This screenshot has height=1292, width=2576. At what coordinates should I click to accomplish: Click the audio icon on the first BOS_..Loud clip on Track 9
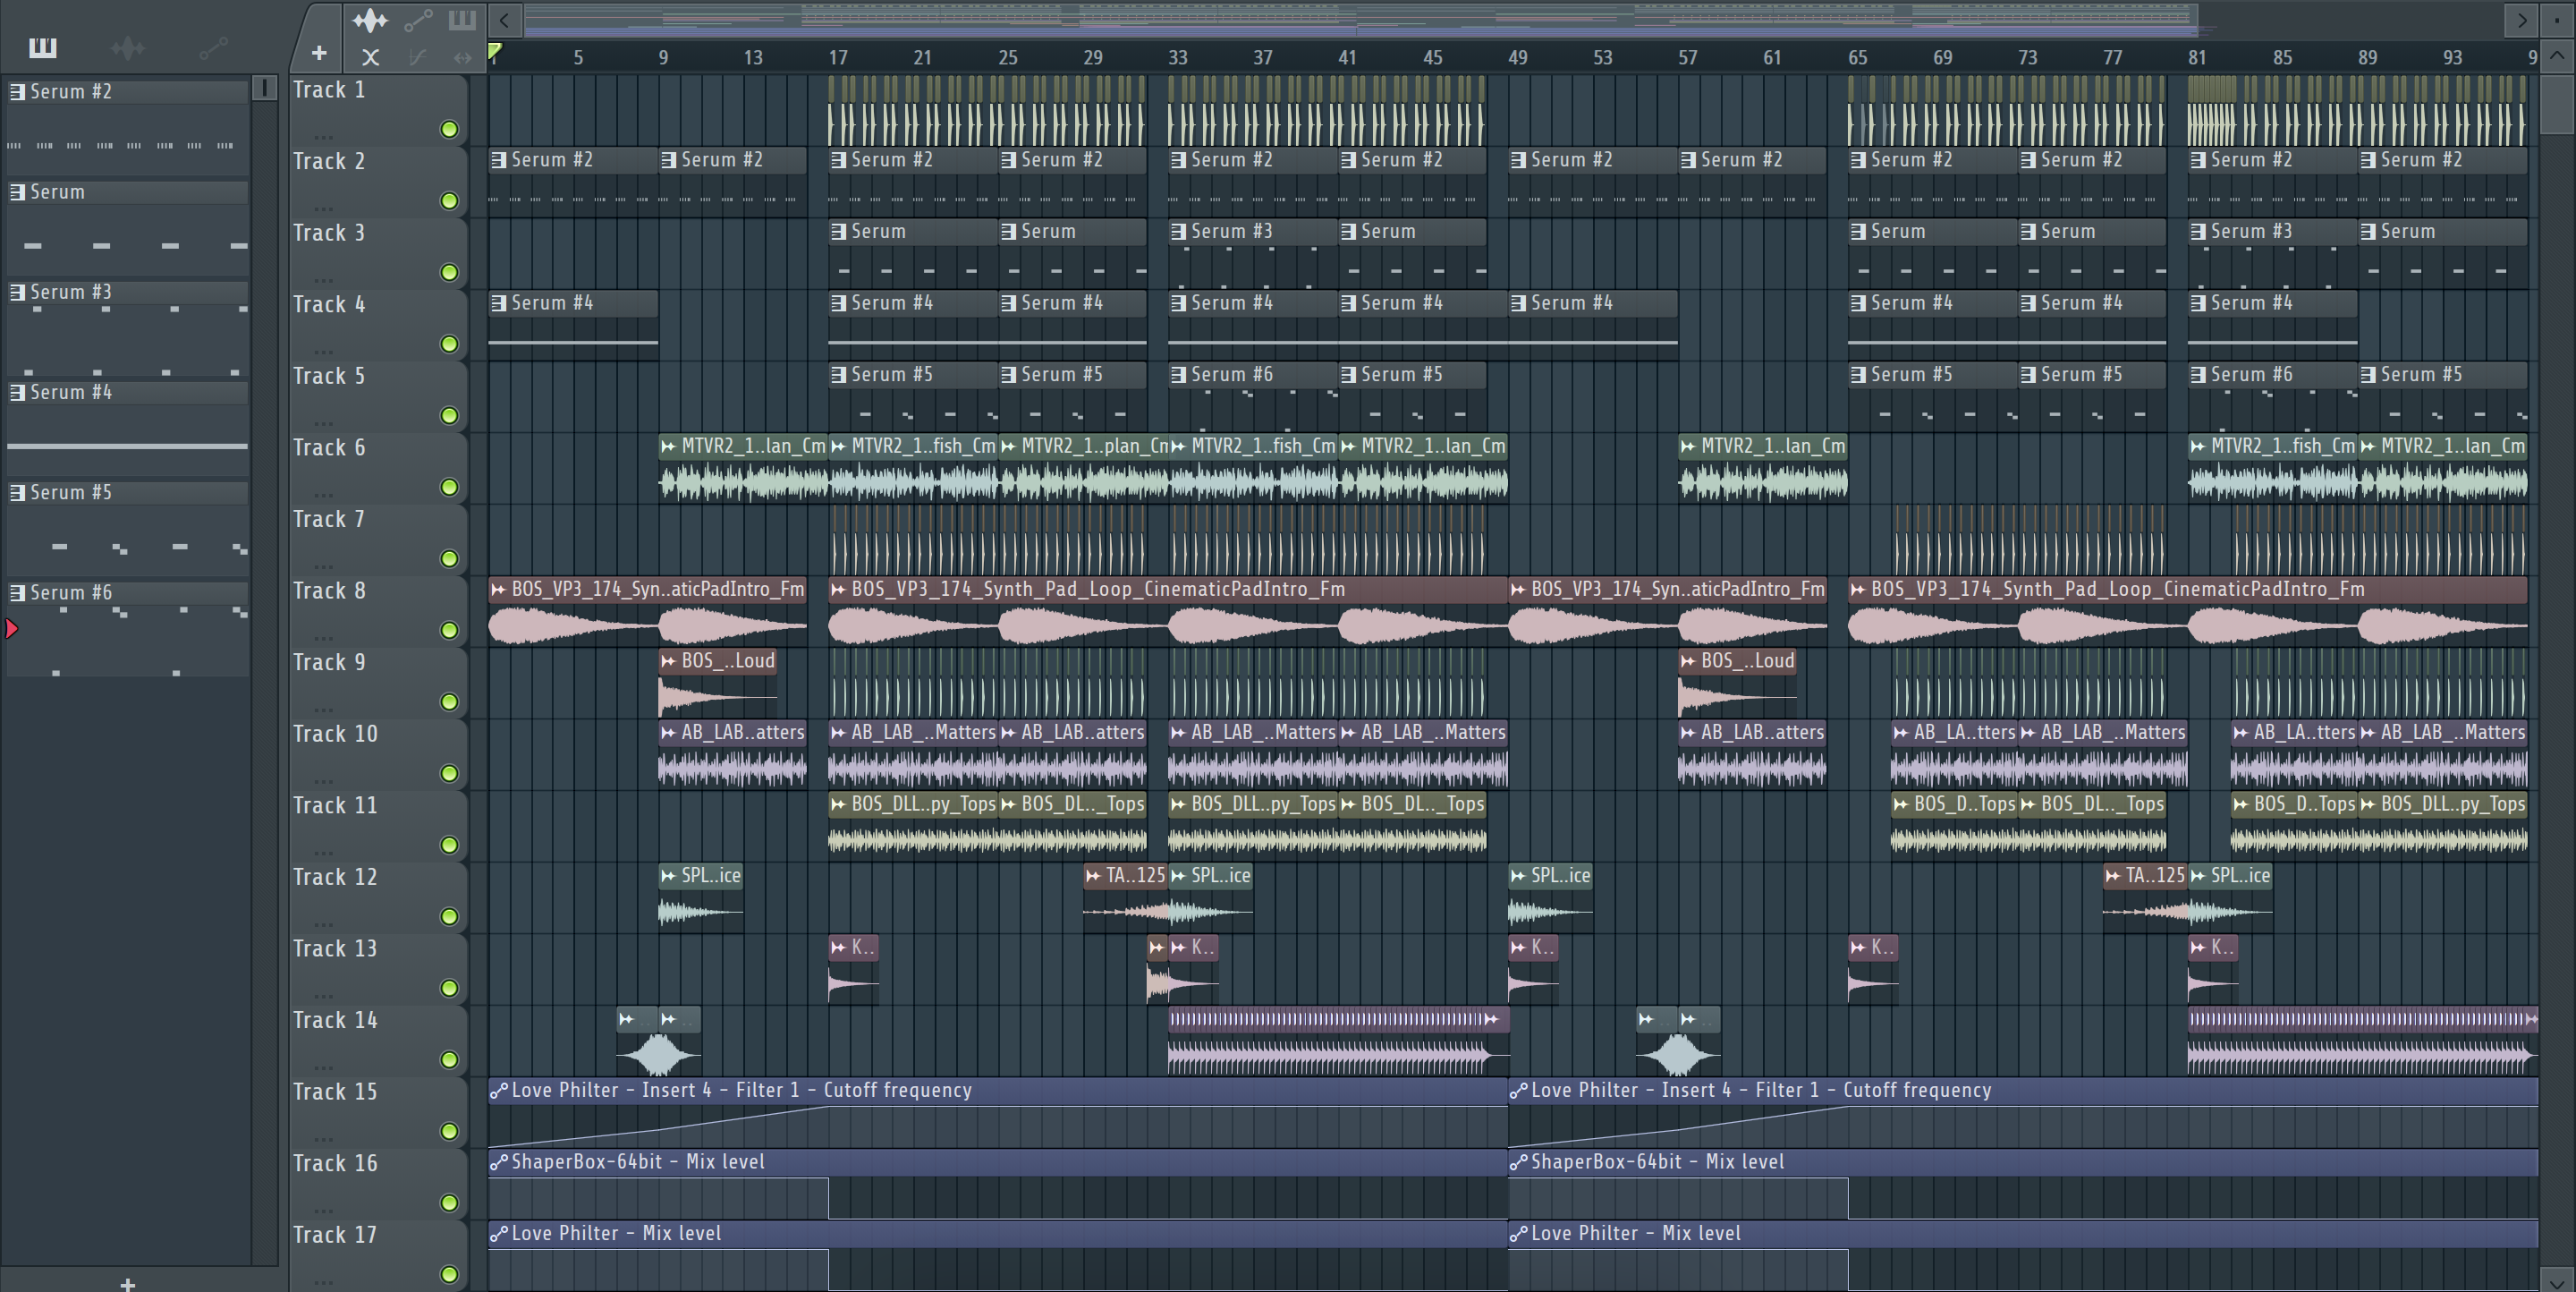(668, 661)
